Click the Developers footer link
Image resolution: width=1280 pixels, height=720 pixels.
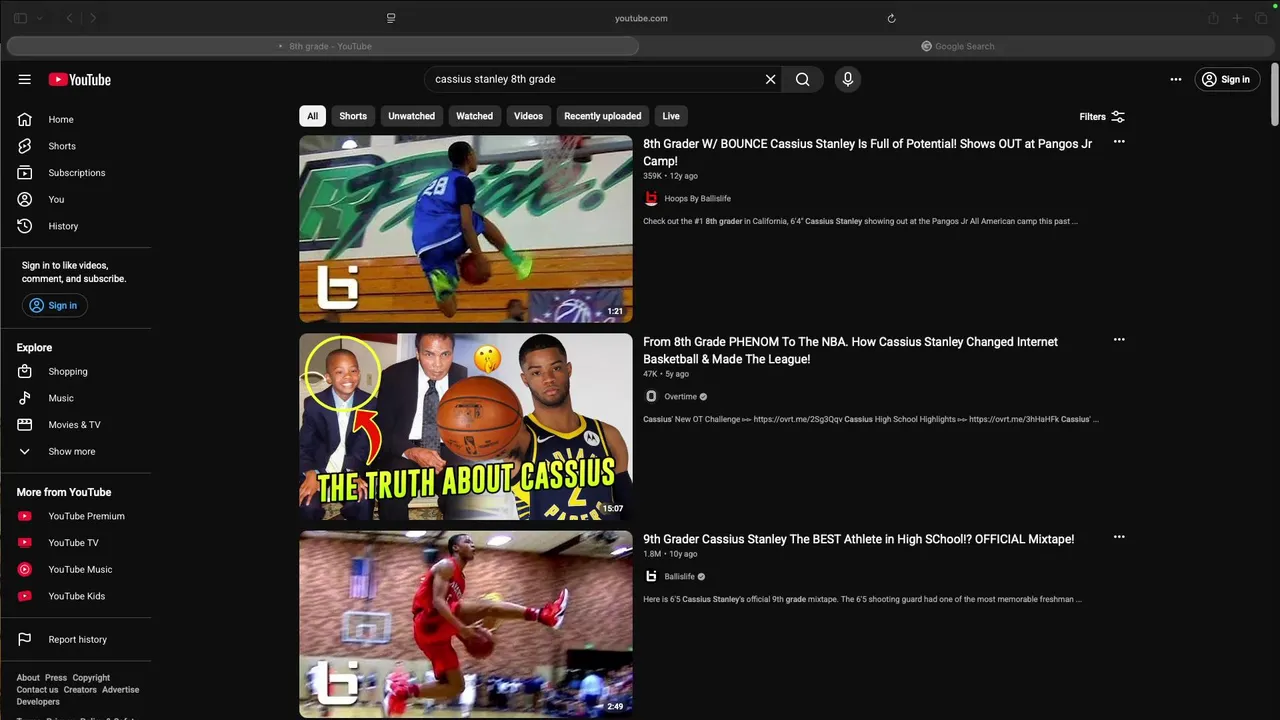pyautogui.click(x=38, y=702)
